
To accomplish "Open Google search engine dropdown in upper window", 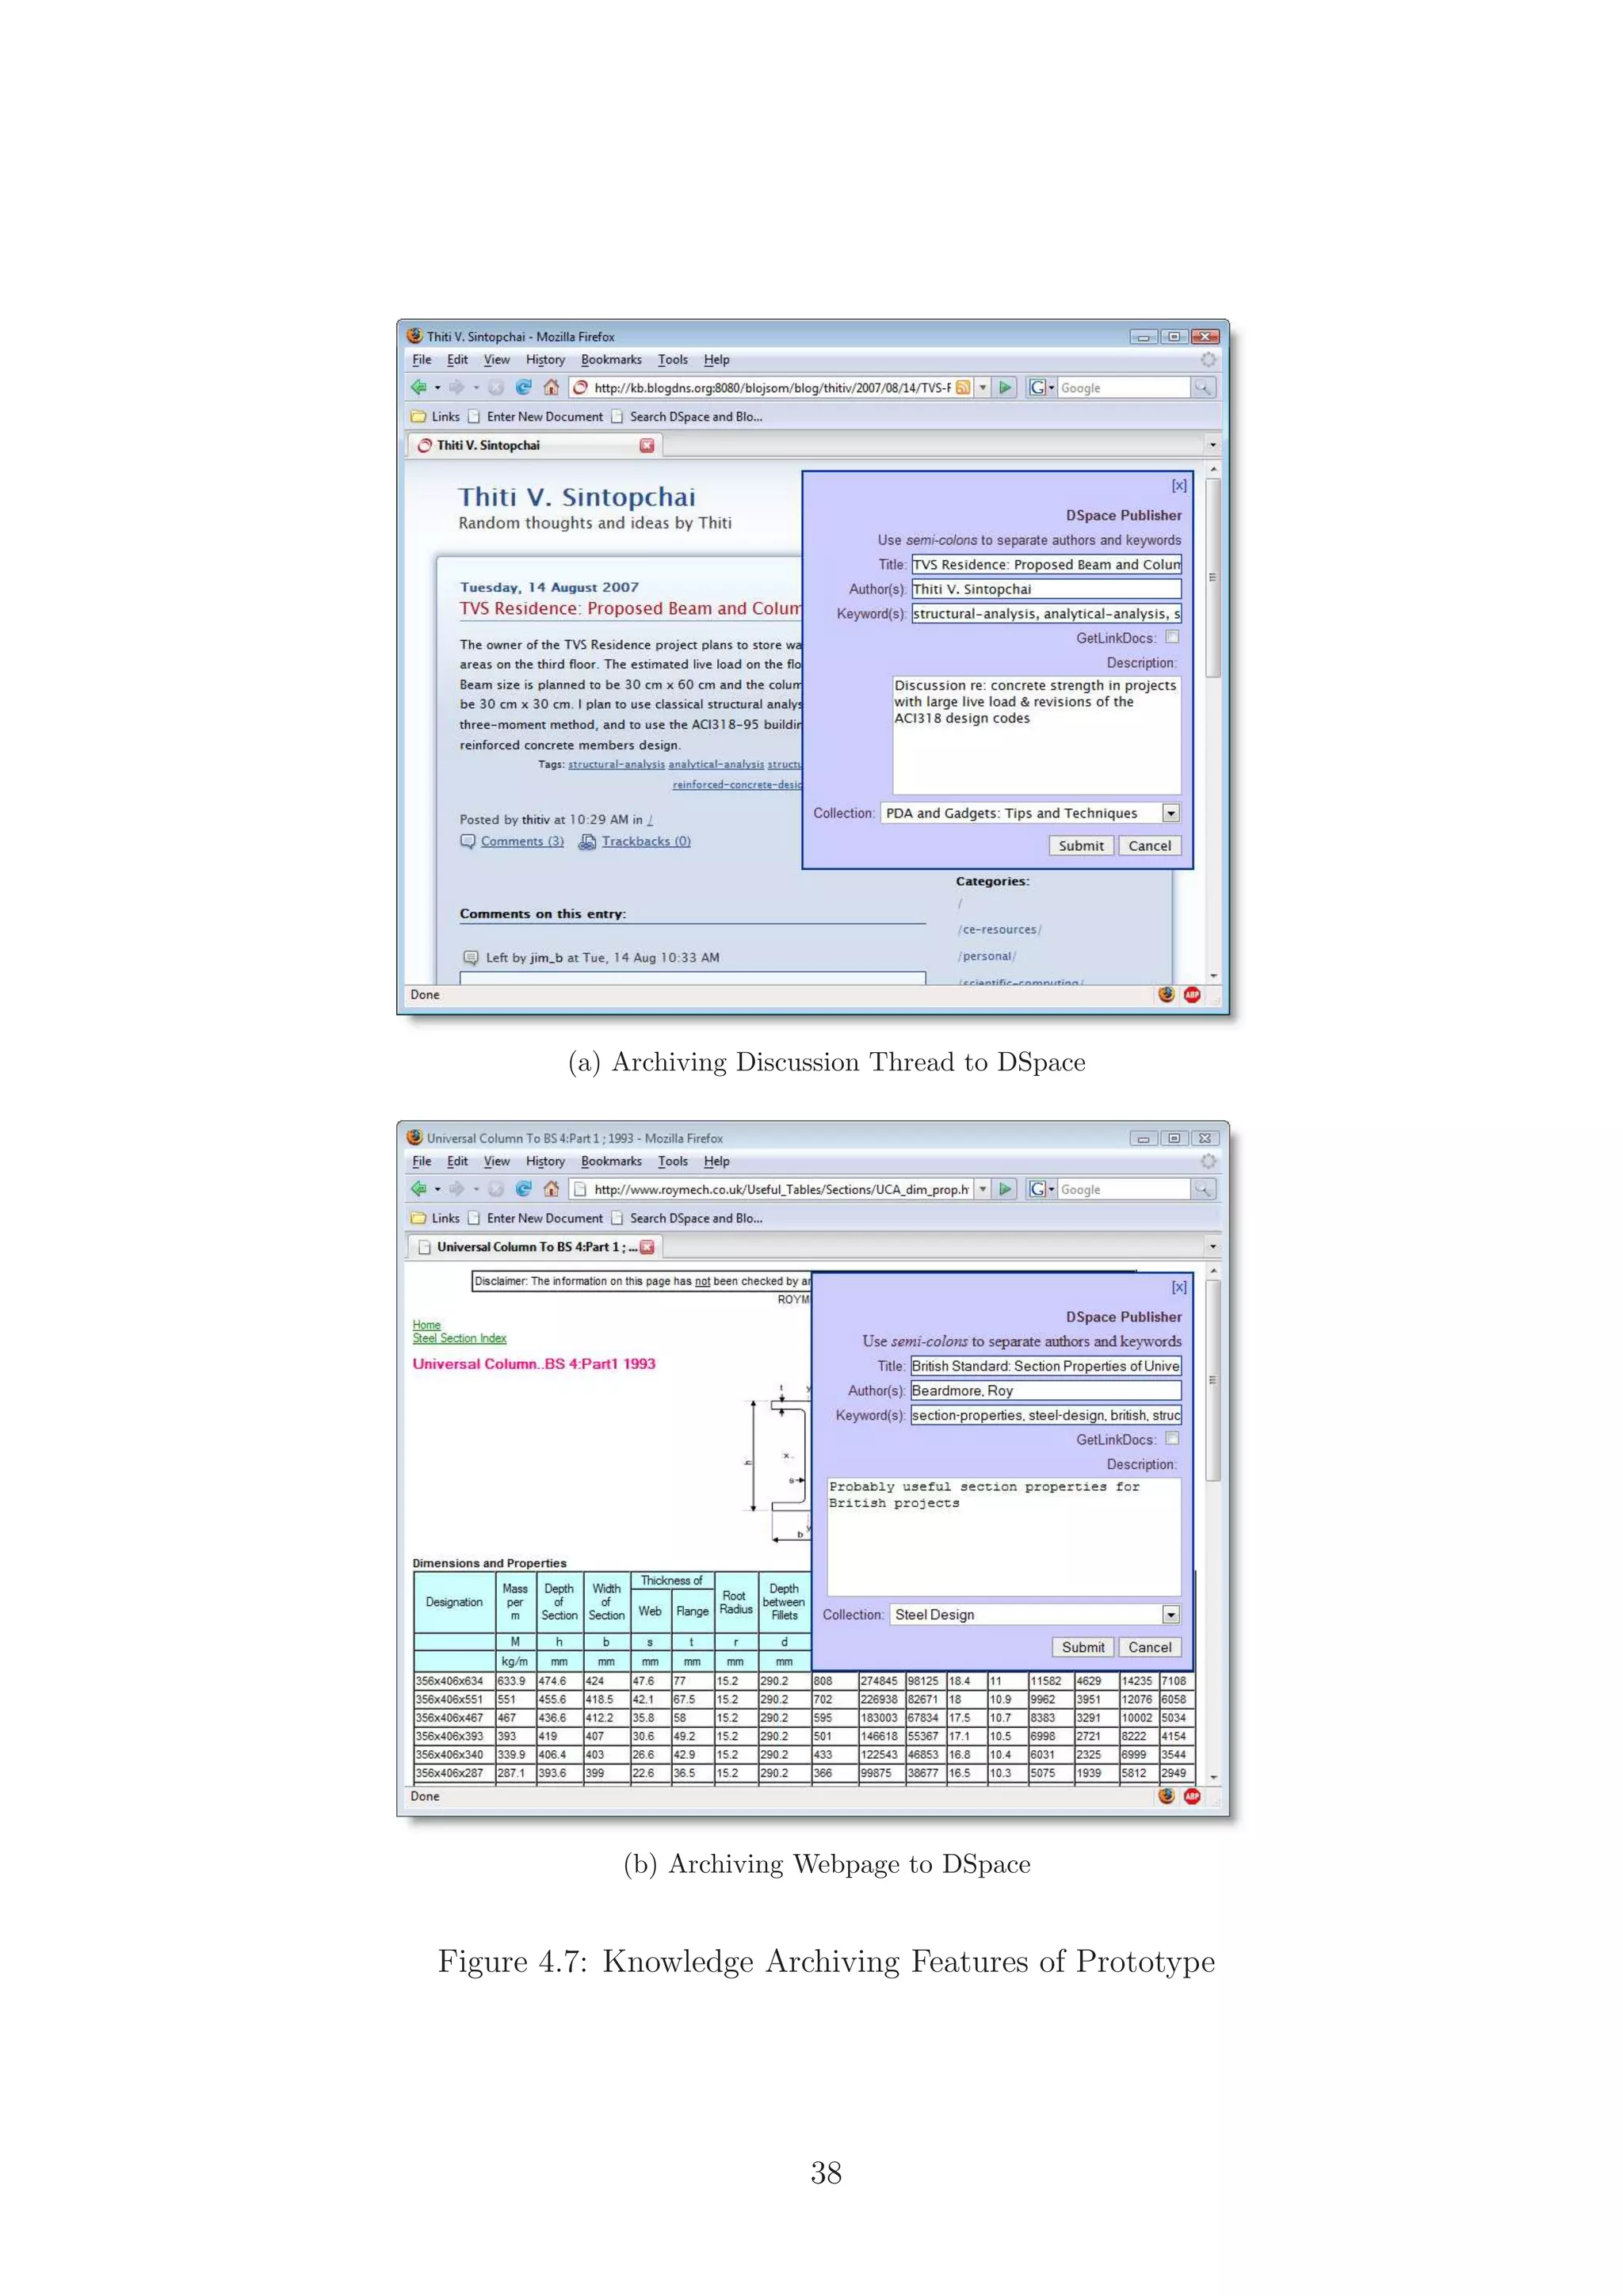I will (x=1042, y=387).
